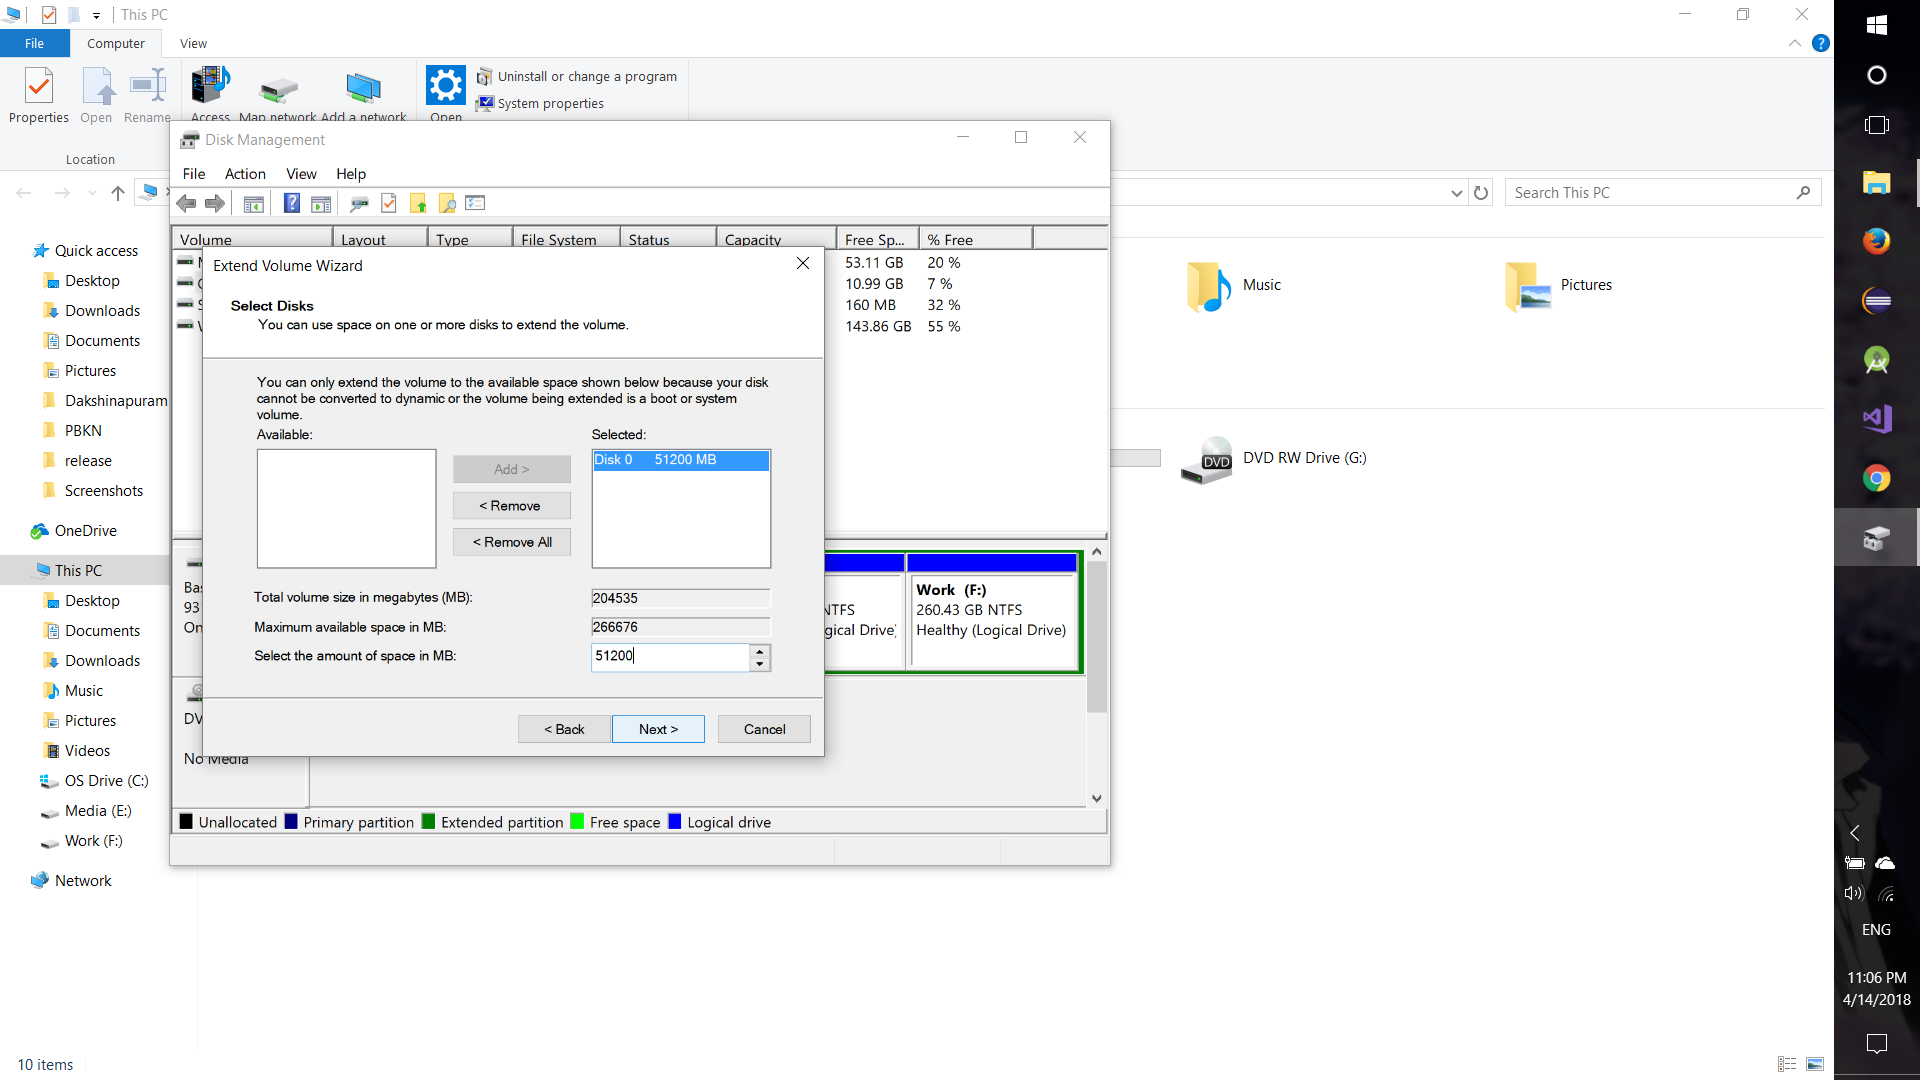Click the folder with magnifier toolbar icon
The width and height of the screenshot is (1920, 1080).
tap(447, 204)
